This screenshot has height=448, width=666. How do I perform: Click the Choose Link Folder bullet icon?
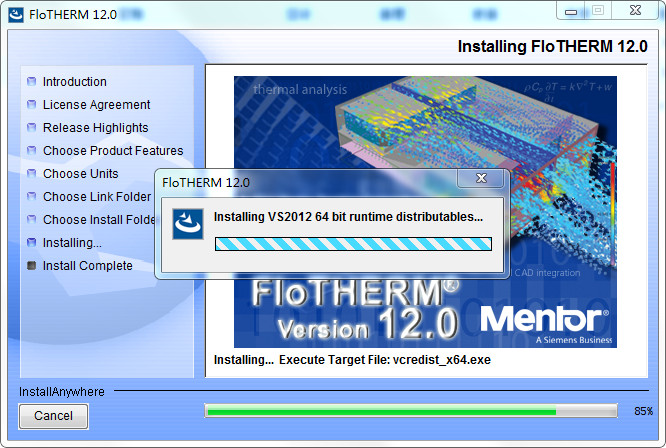click(31, 196)
